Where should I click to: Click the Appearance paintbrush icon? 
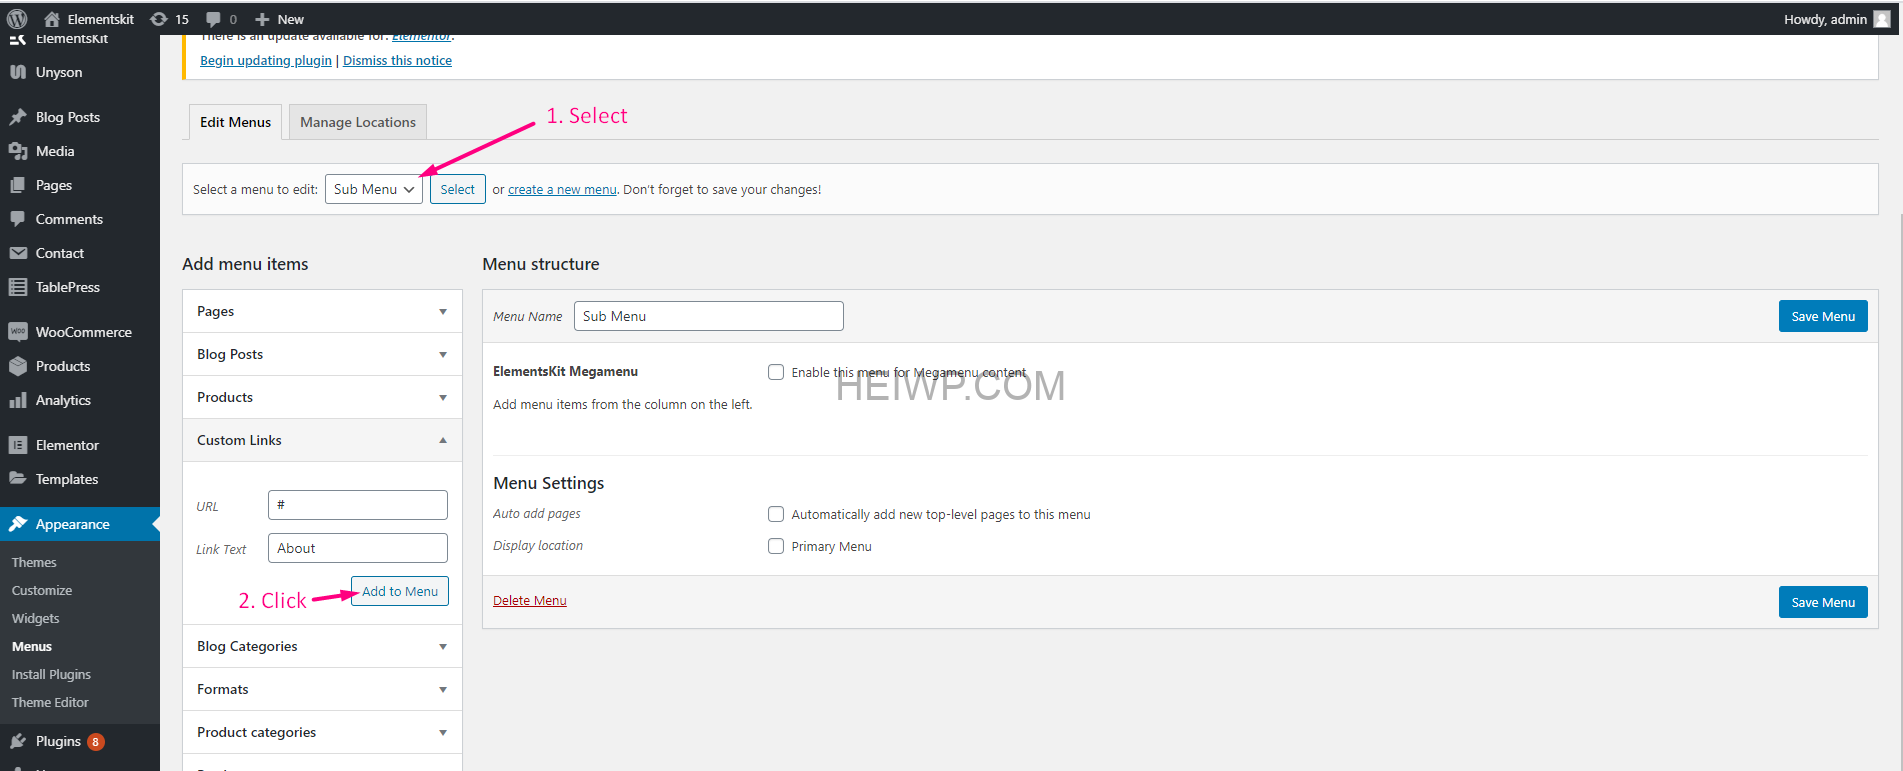coord(18,524)
